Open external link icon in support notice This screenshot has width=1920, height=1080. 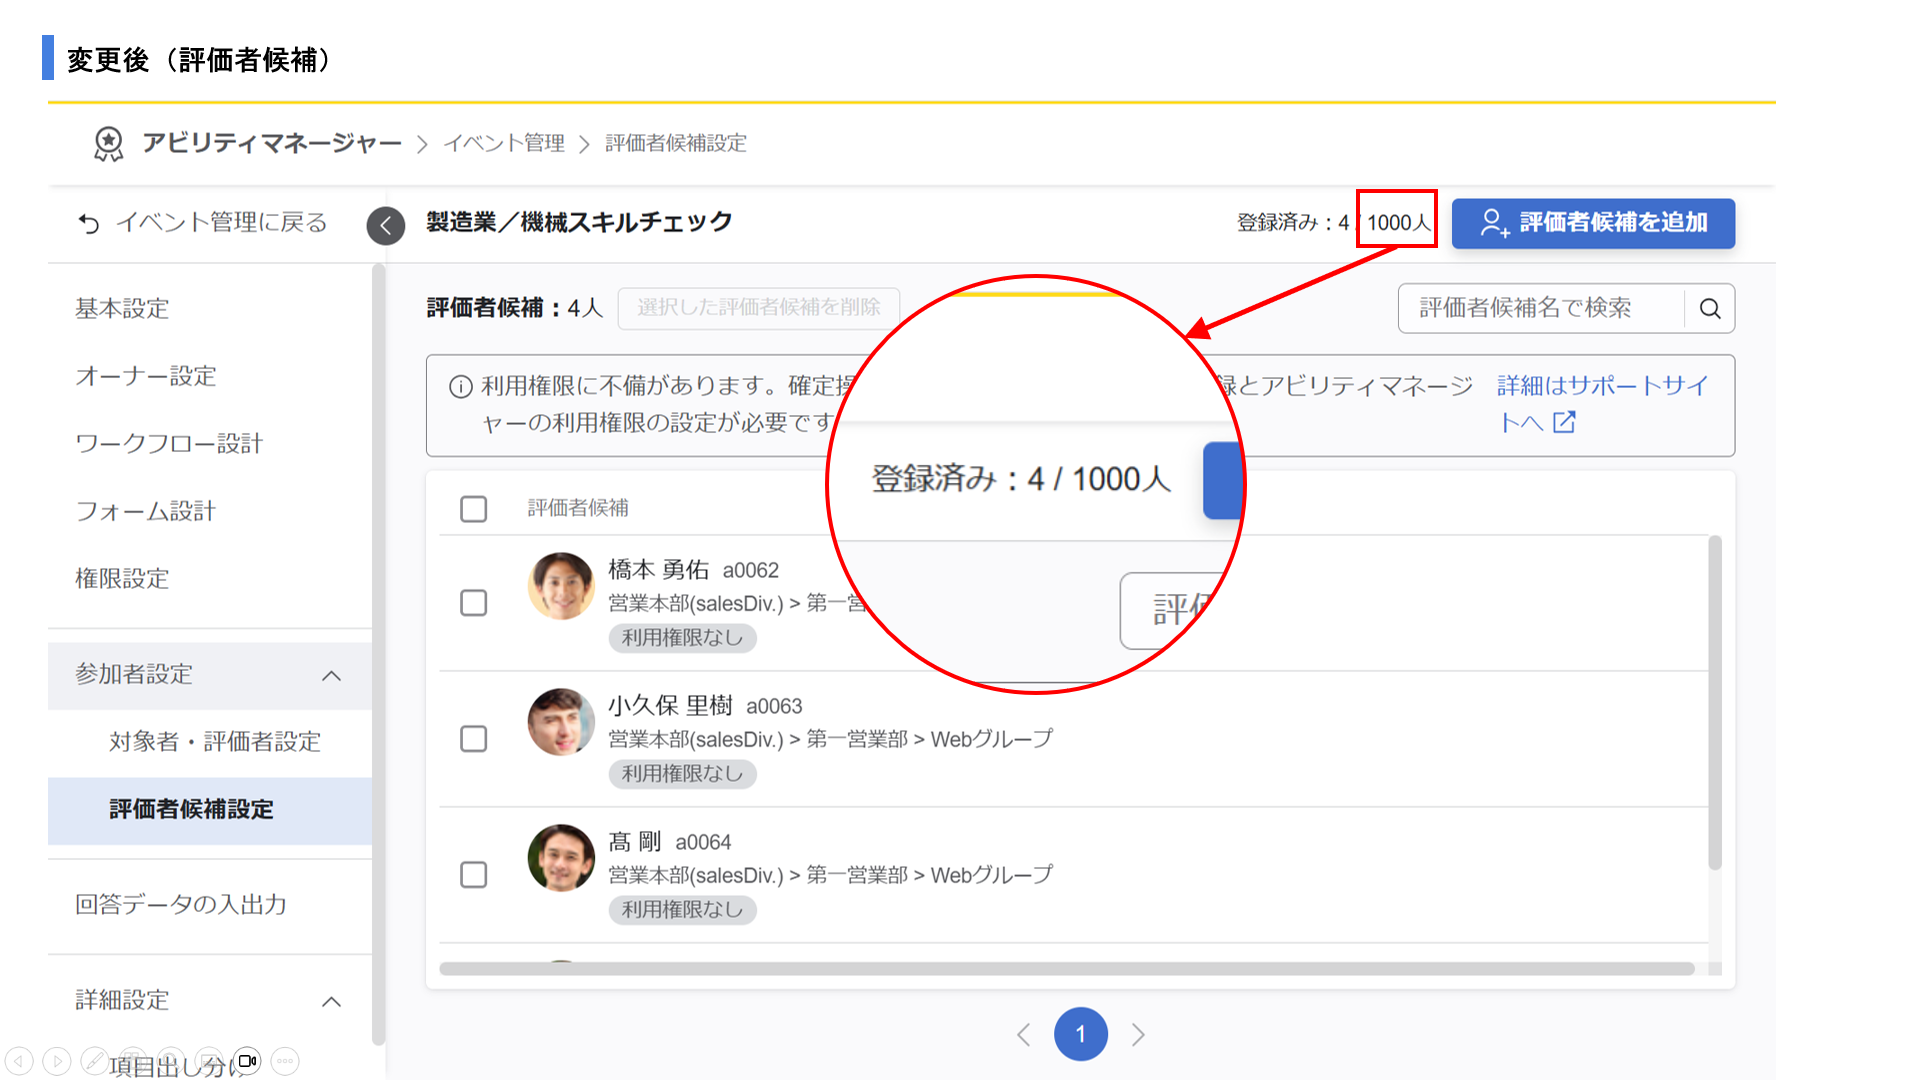point(1564,422)
